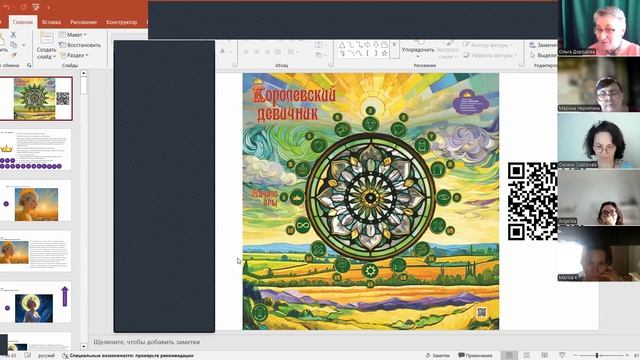The image size is (640, 360).
Task: Open the Главная ribbon tab
Action: [x=22, y=22]
